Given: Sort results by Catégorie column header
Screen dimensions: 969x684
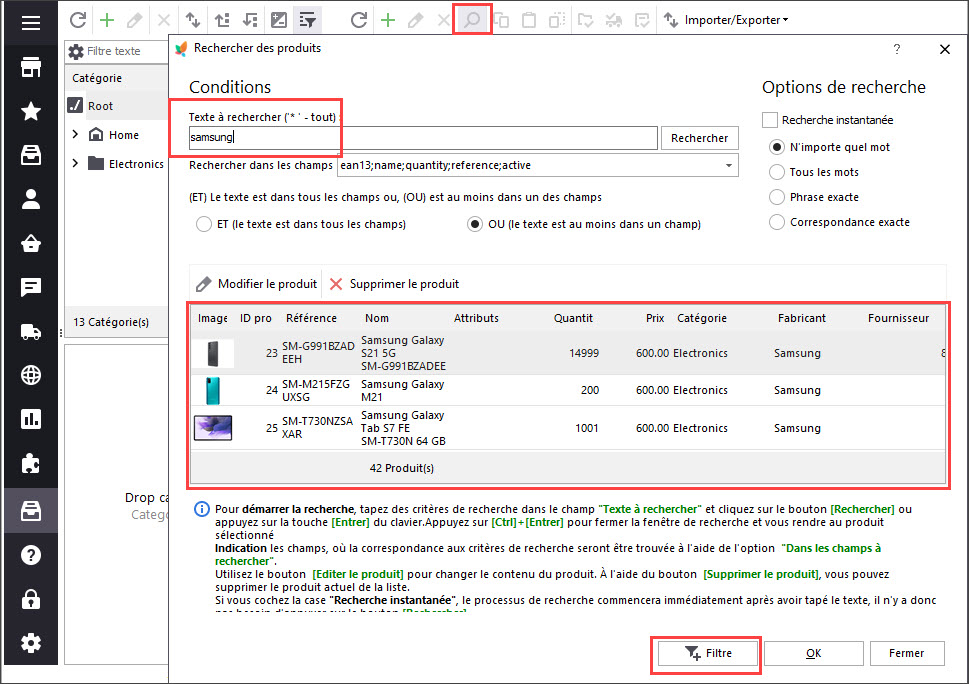Looking at the screenshot, I should (x=701, y=318).
